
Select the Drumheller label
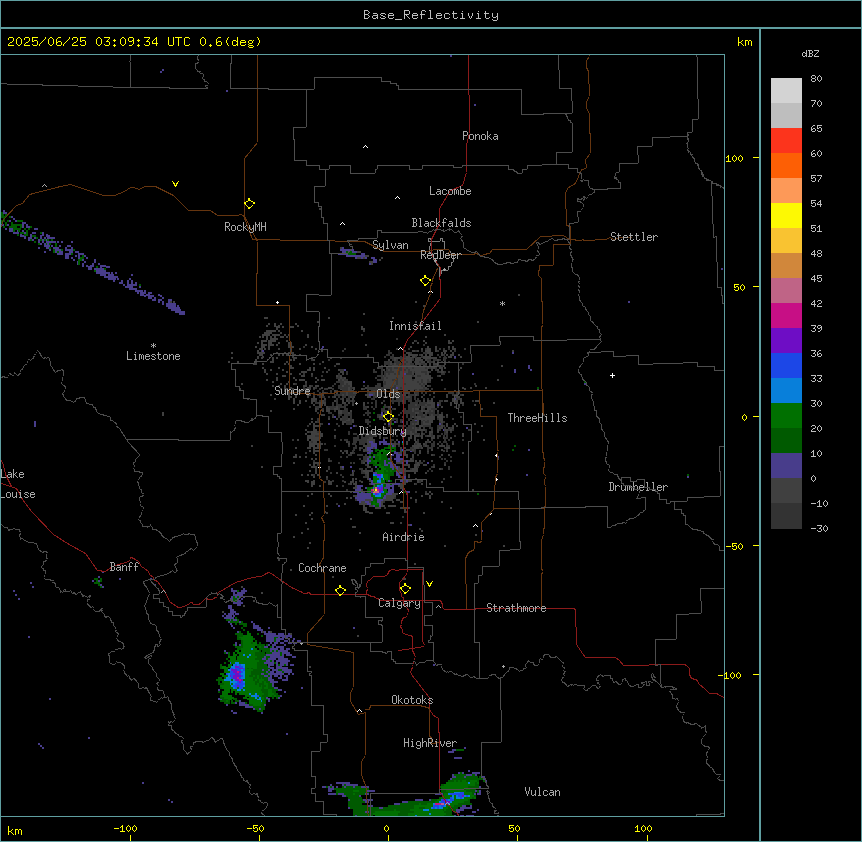click(x=638, y=487)
